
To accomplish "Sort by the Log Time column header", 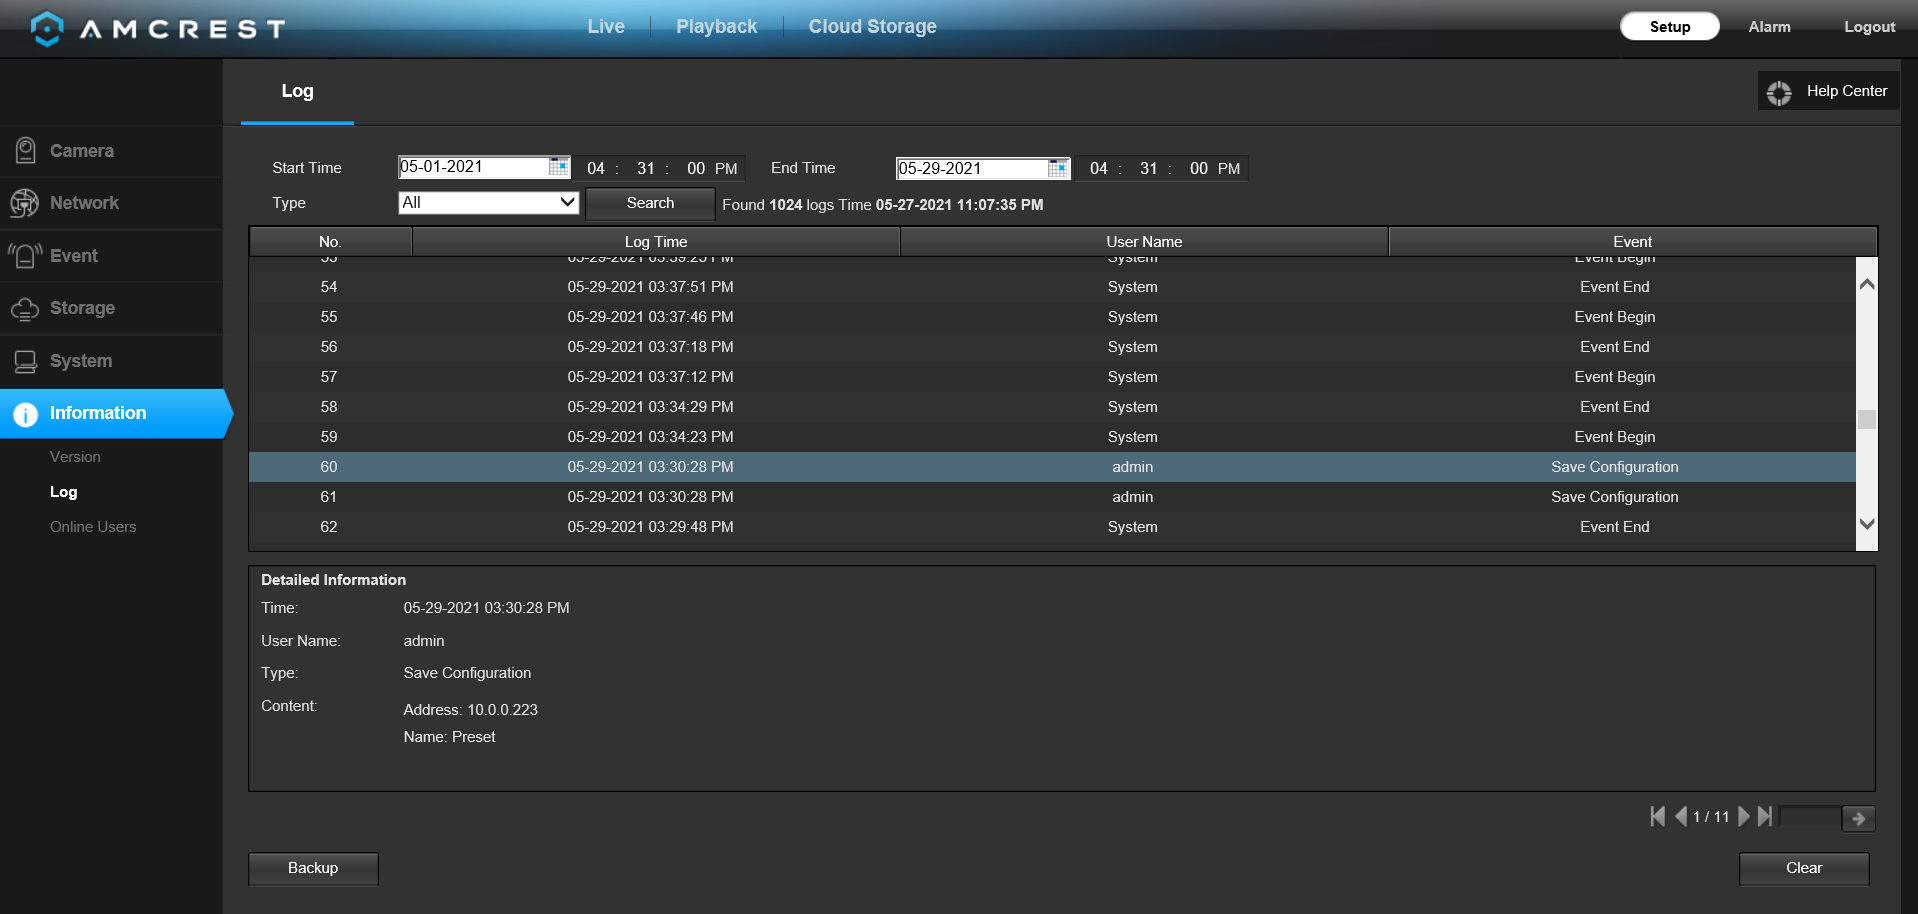I will (x=656, y=242).
